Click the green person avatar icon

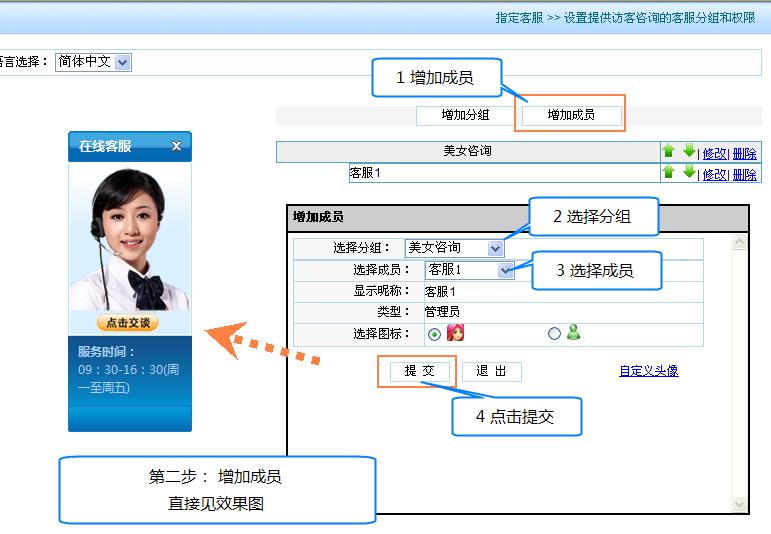click(573, 333)
